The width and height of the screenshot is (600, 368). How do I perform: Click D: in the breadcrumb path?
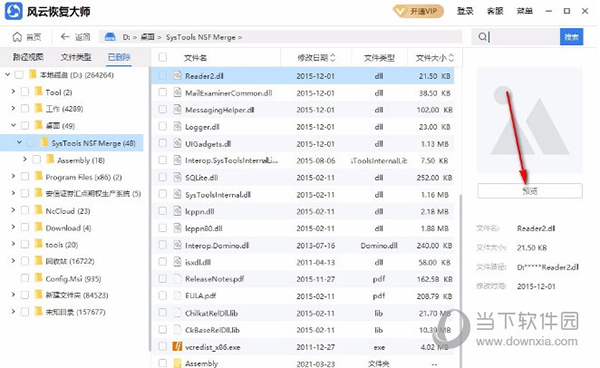126,37
